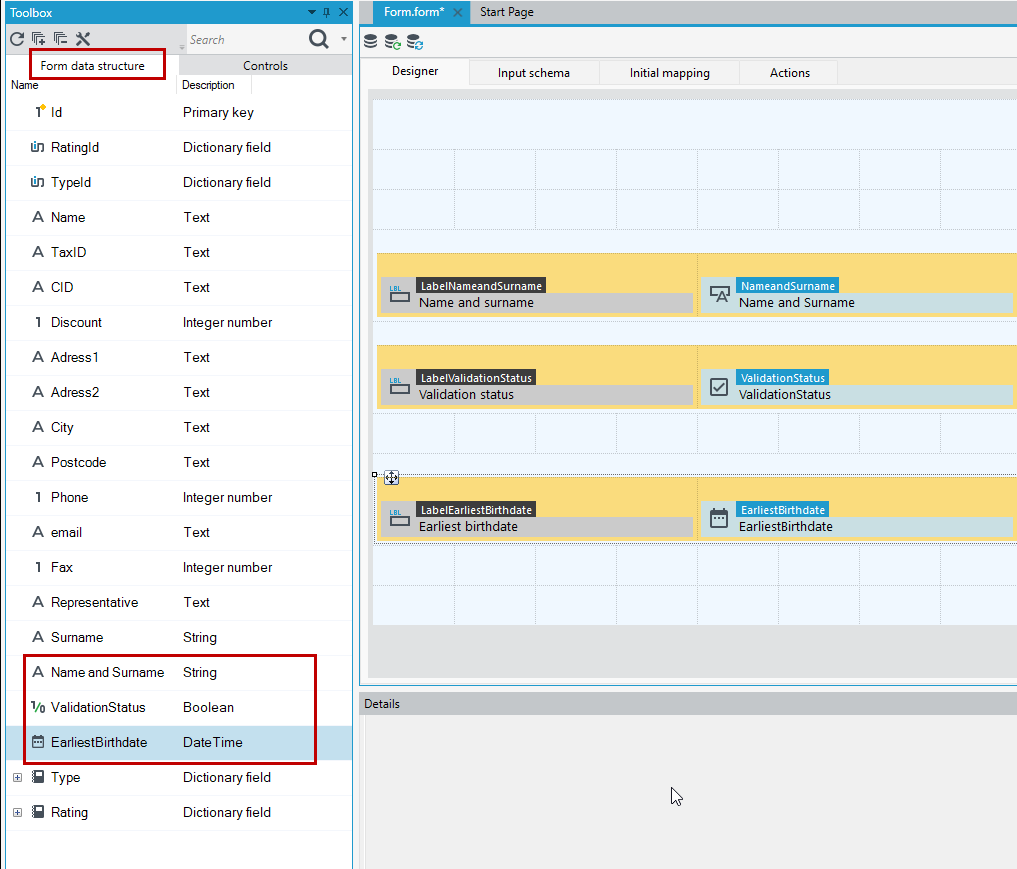Select the email field row

(179, 532)
